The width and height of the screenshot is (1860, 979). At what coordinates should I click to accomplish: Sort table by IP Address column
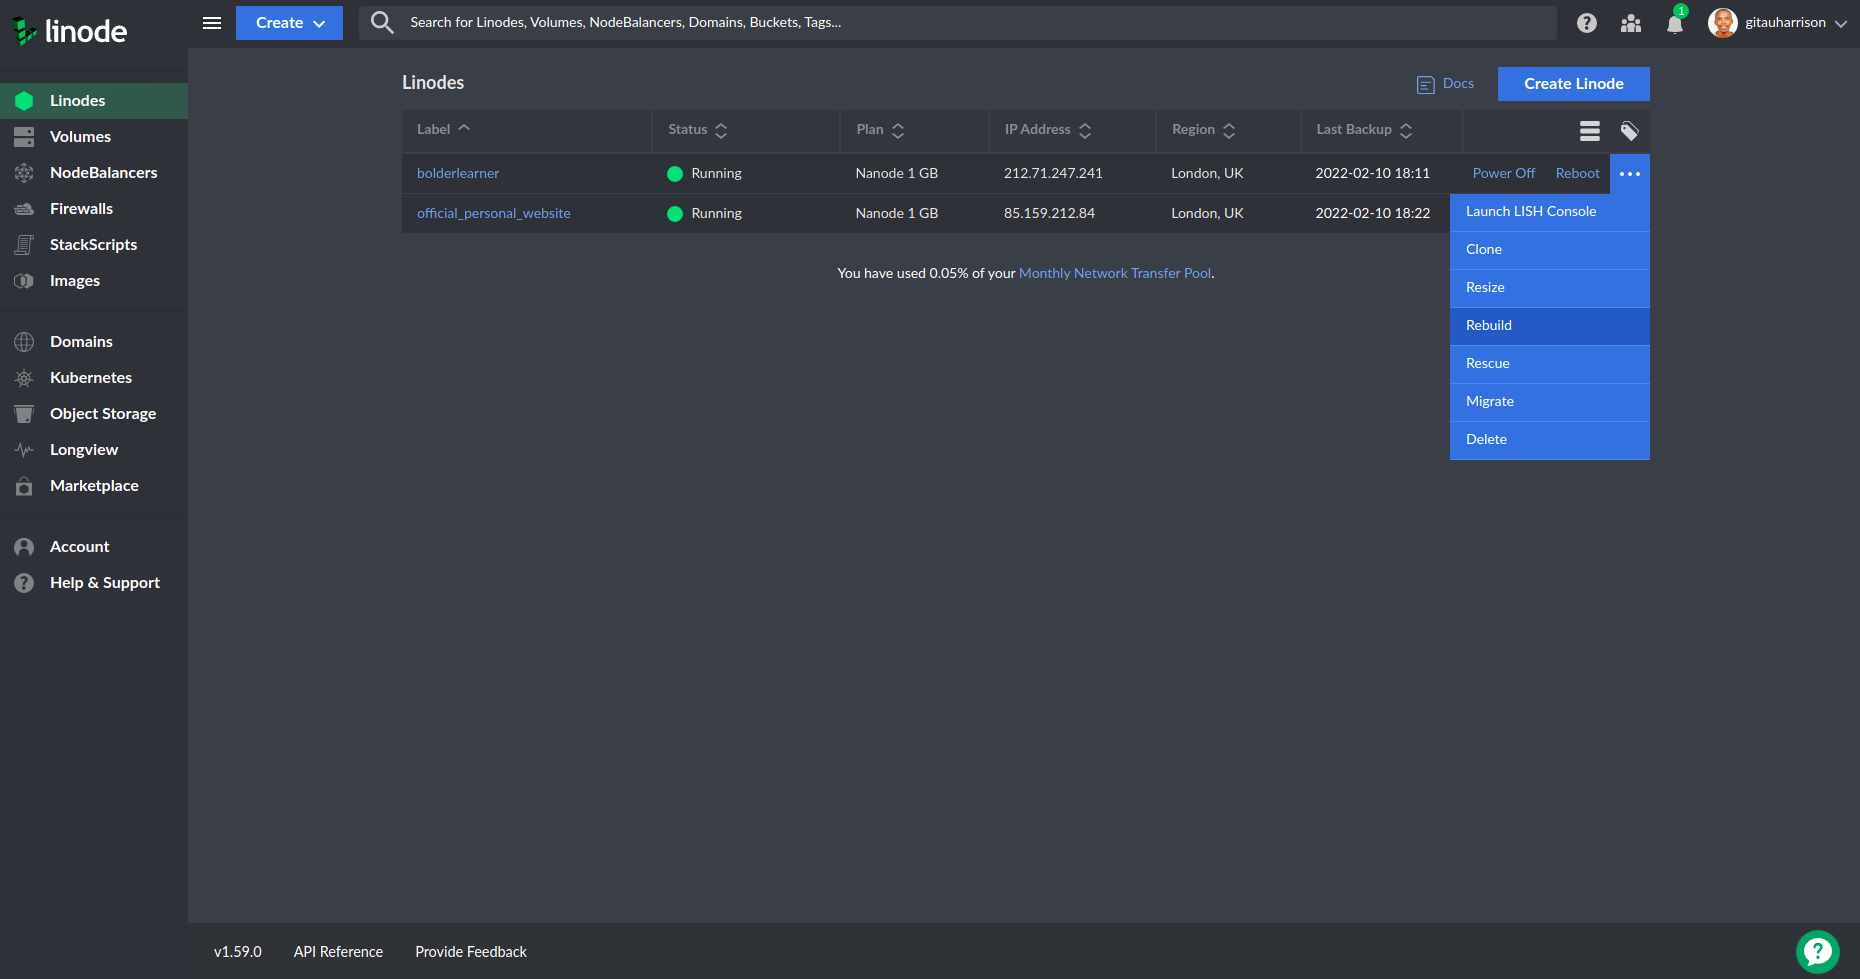pos(1048,130)
